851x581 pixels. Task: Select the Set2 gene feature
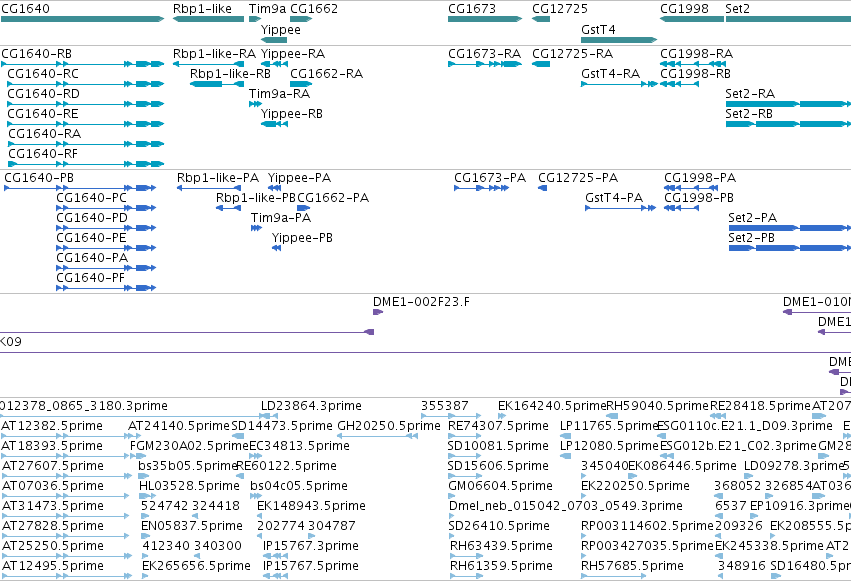(x=788, y=19)
